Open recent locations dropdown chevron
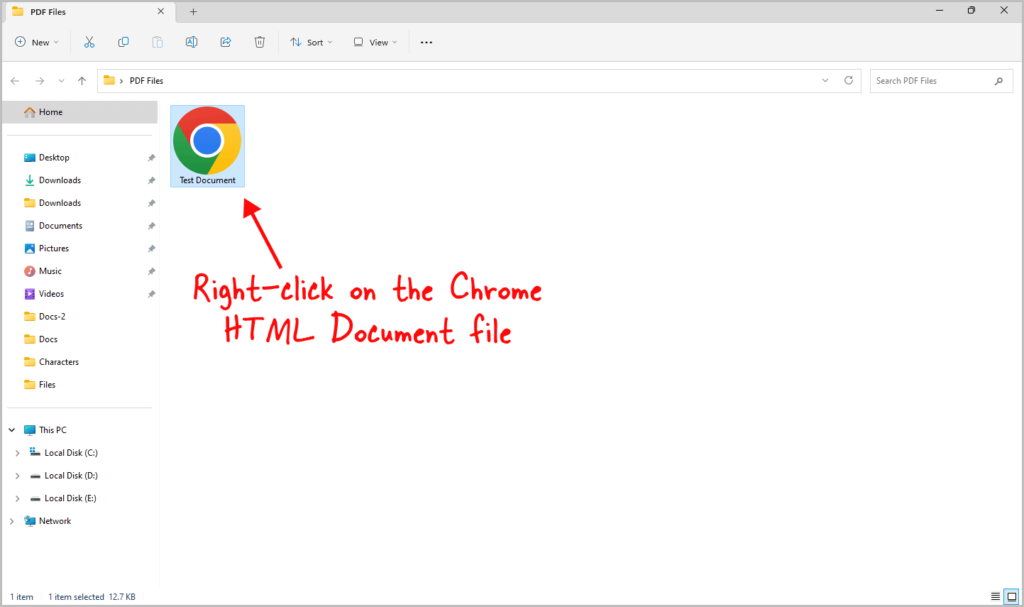This screenshot has height=607, width=1024. [61, 81]
